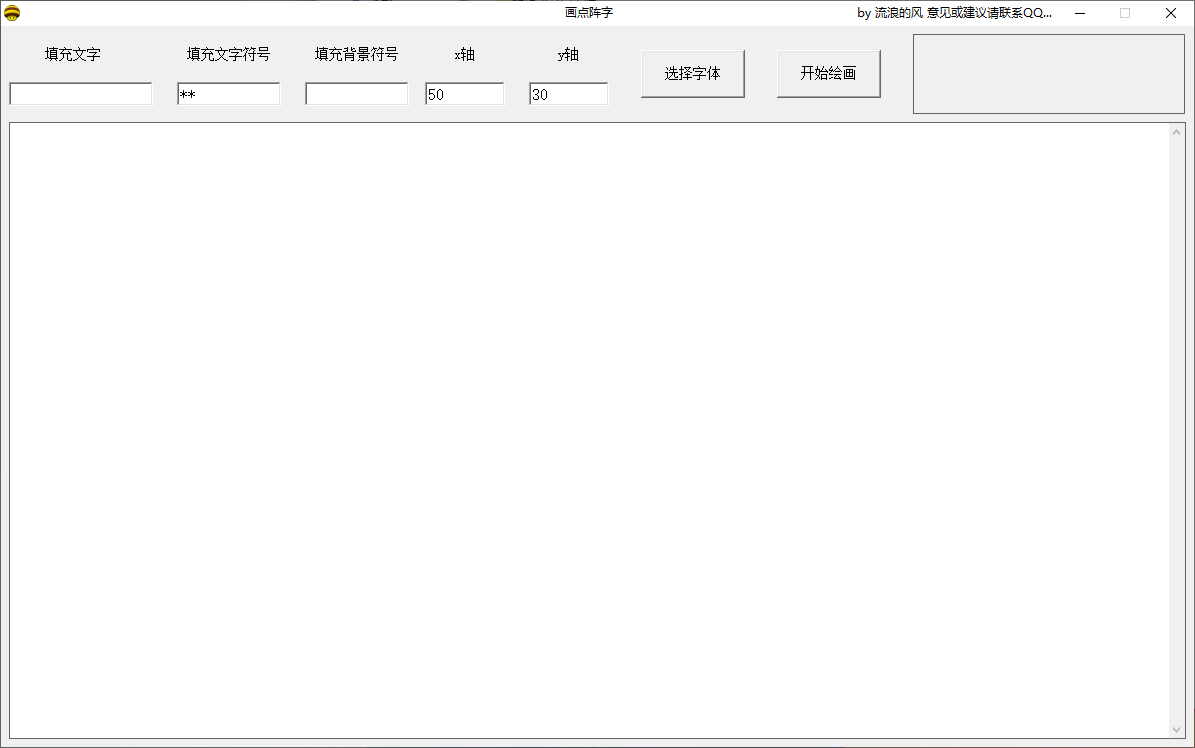Click the y轴 label

pos(569,54)
